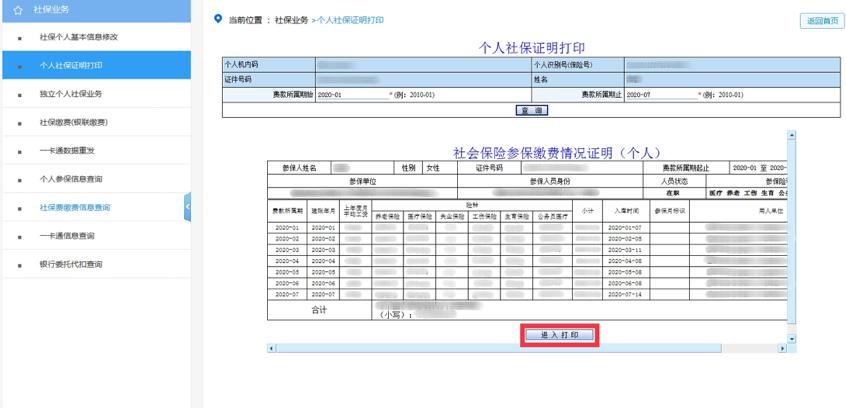
Task: Click the 2020-02-05 入库时间 cell
Action: click(625, 239)
